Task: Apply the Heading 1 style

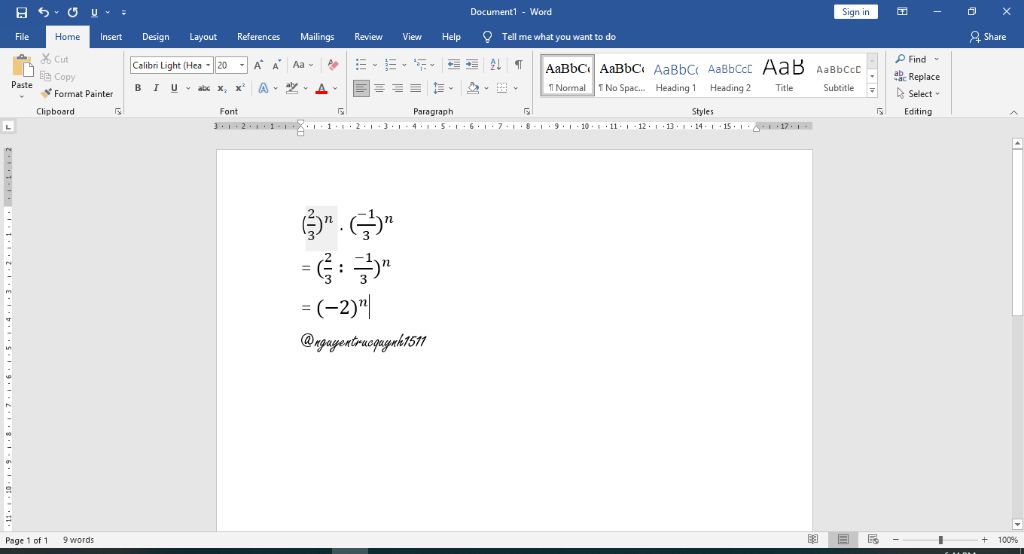Action: (x=676, y=76)
